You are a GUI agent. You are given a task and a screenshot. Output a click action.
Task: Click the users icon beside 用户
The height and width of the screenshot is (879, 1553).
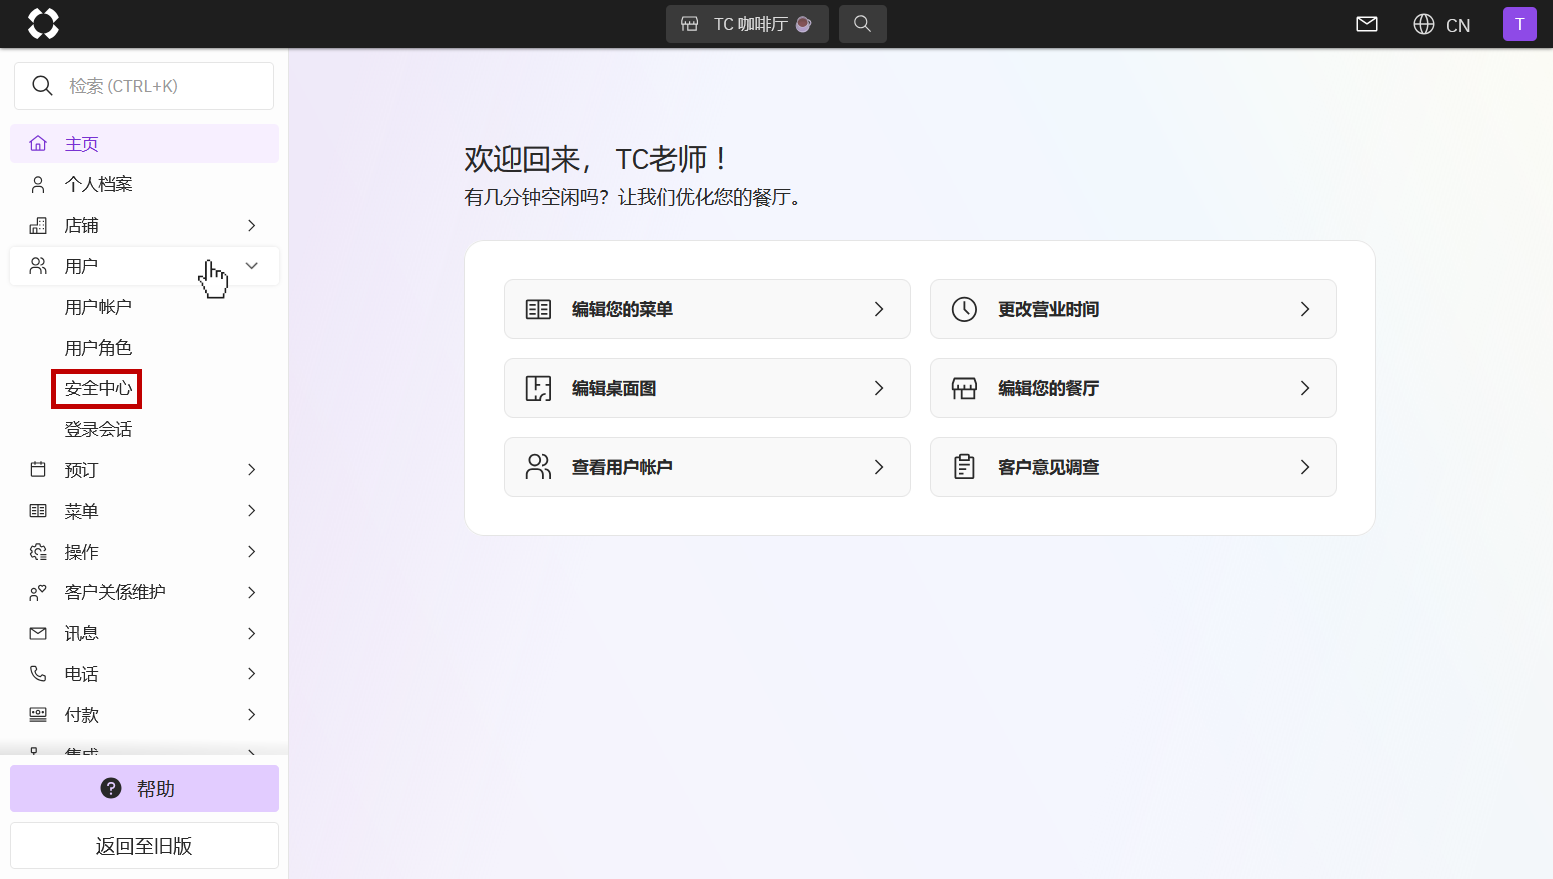pyautogui.click(x=38, y=266)
